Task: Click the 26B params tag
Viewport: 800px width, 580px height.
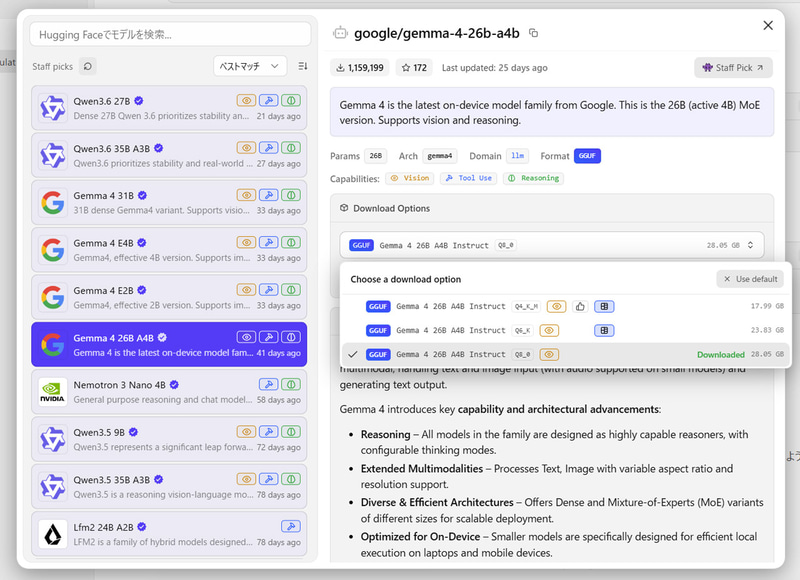Action: point(376,156)
